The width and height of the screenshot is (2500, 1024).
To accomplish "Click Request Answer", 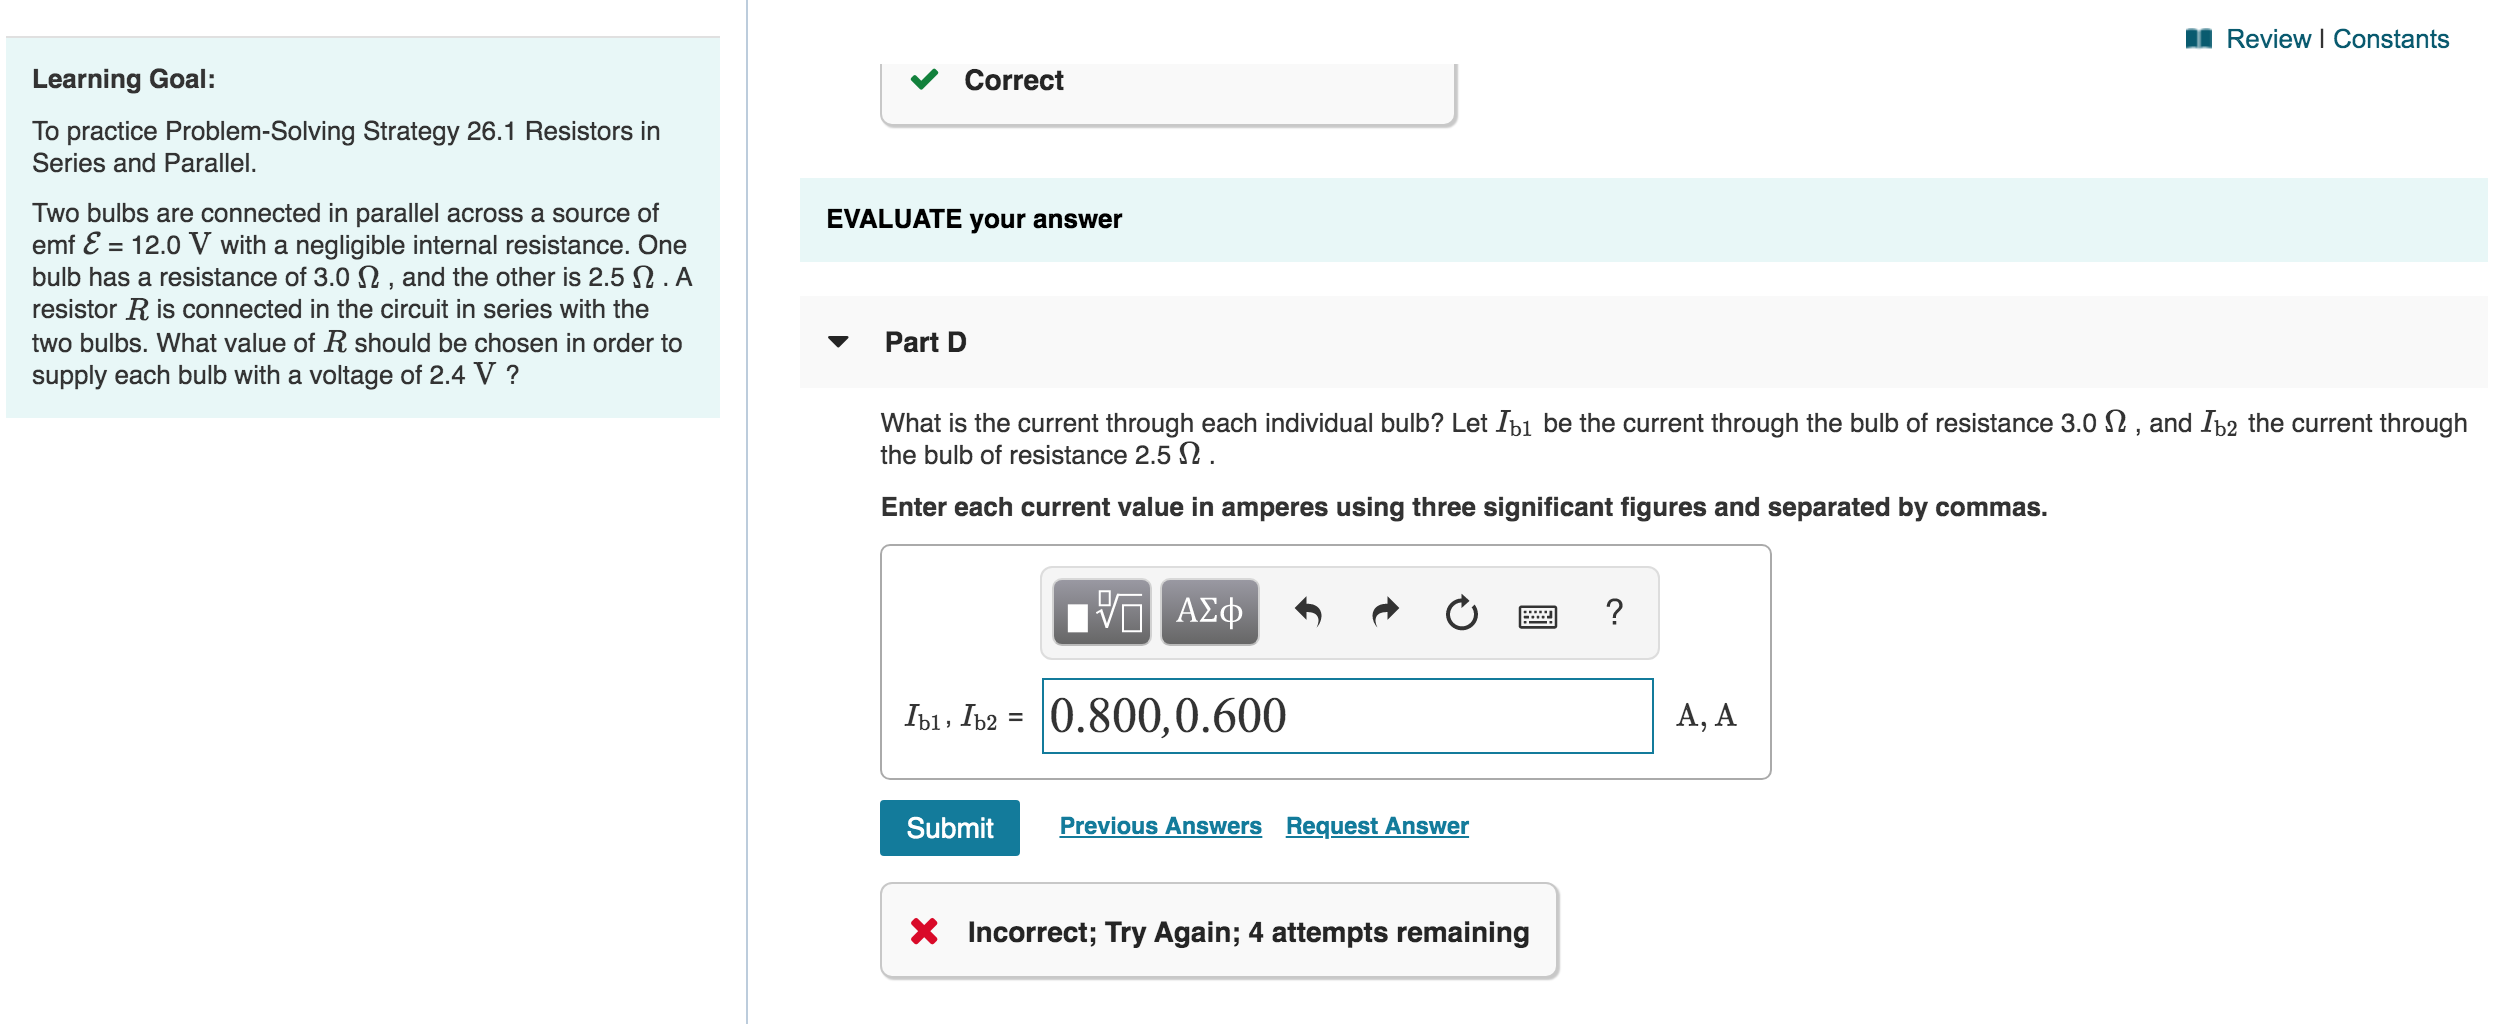I will (x=1377, y=826).
